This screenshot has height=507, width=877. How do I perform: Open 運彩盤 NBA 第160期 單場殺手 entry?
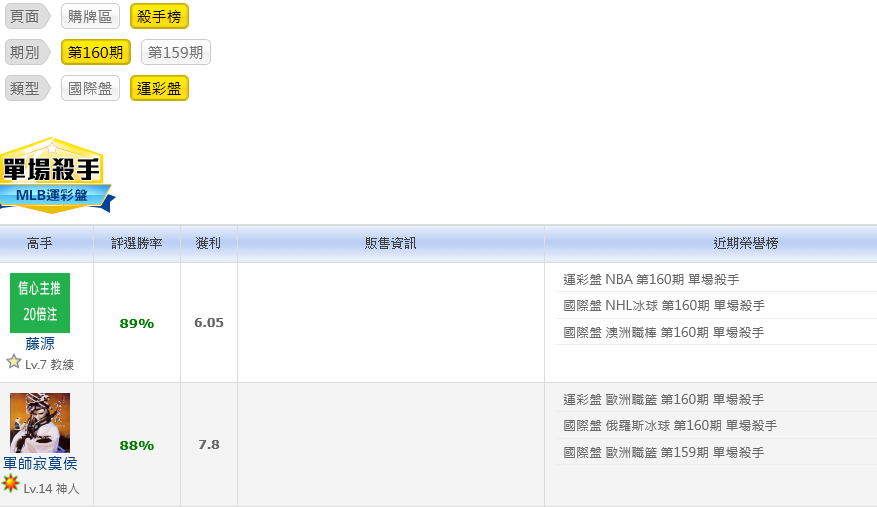[651, 279]
